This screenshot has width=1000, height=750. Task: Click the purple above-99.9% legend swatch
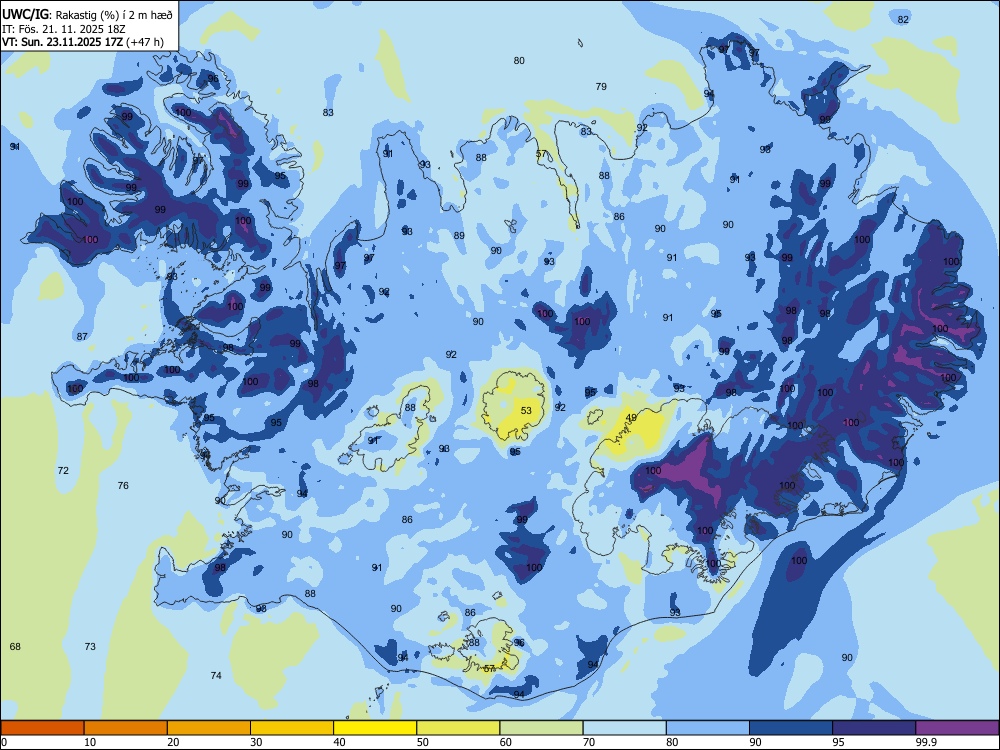957,728
